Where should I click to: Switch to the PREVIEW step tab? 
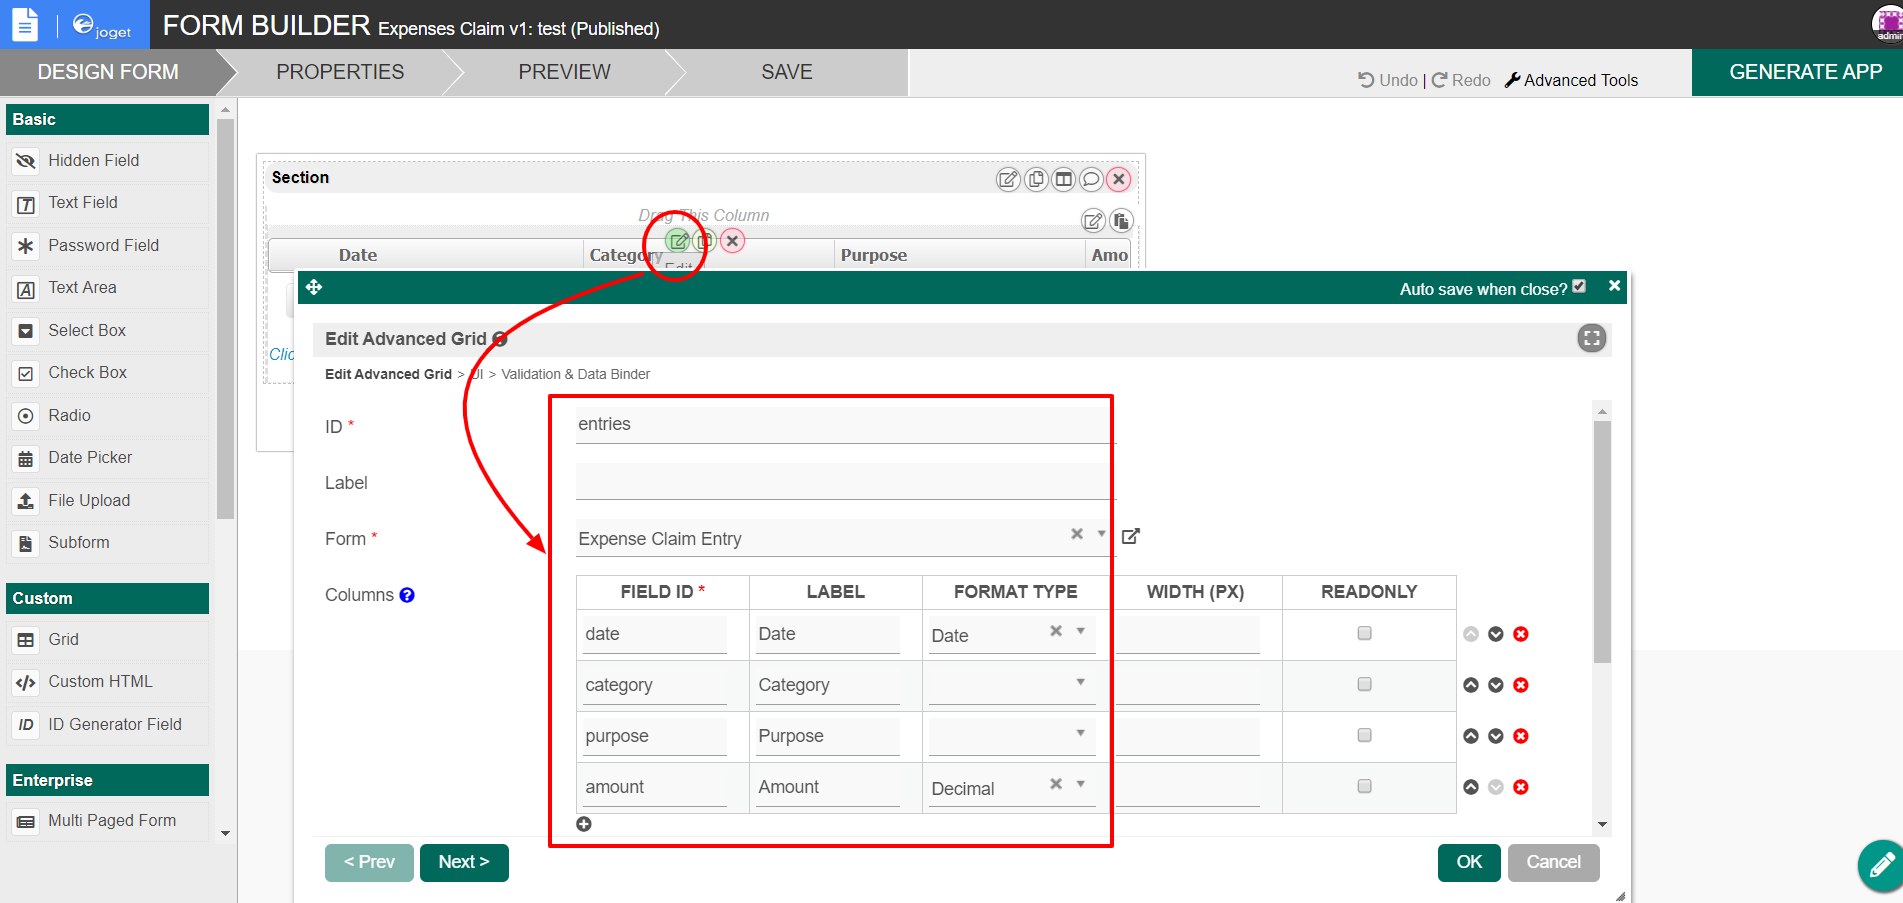point(564,72)
